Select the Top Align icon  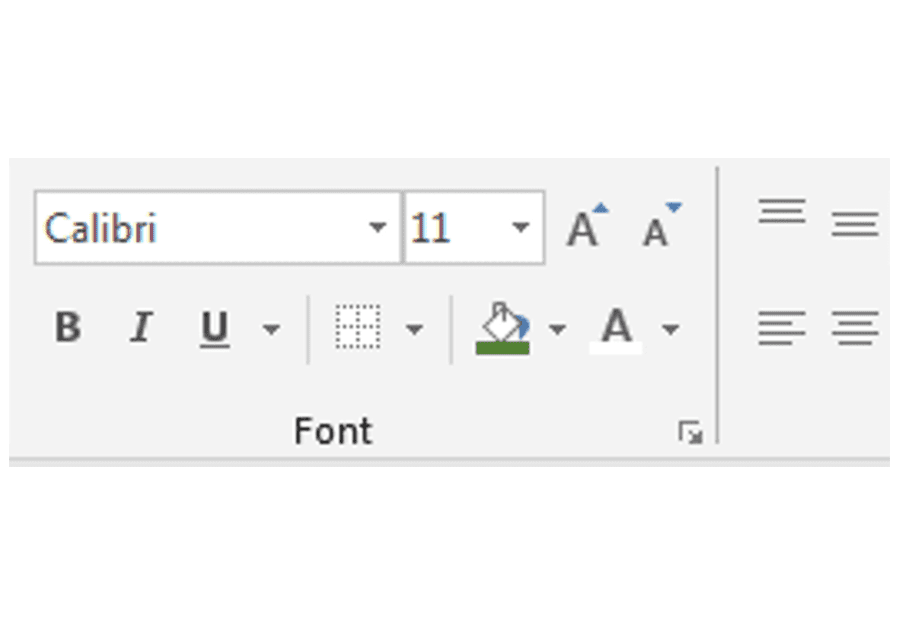[x=782, y=211]
